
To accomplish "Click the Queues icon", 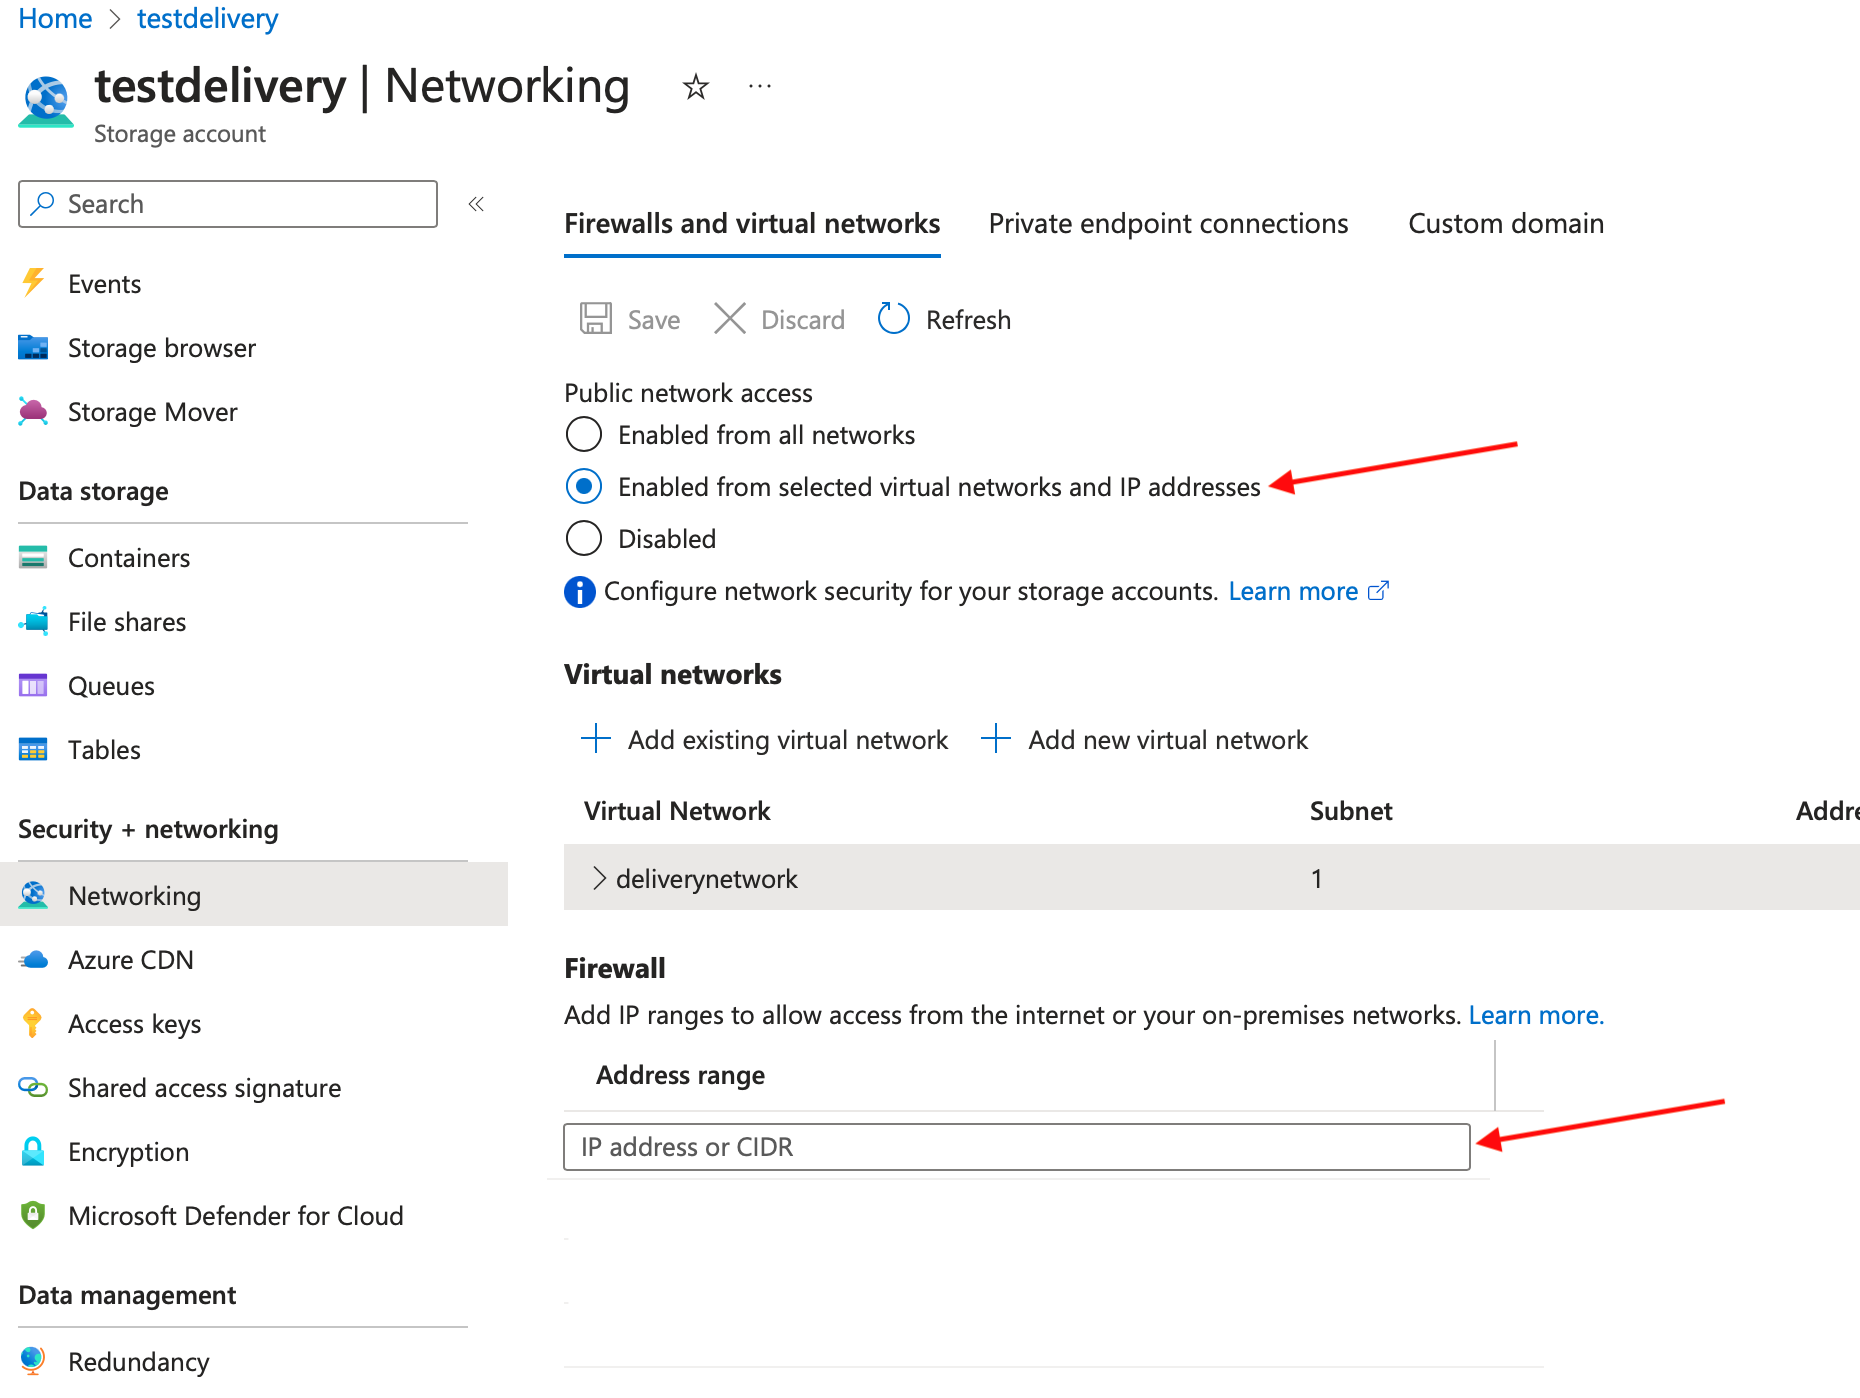I will (x=33, y=685).
